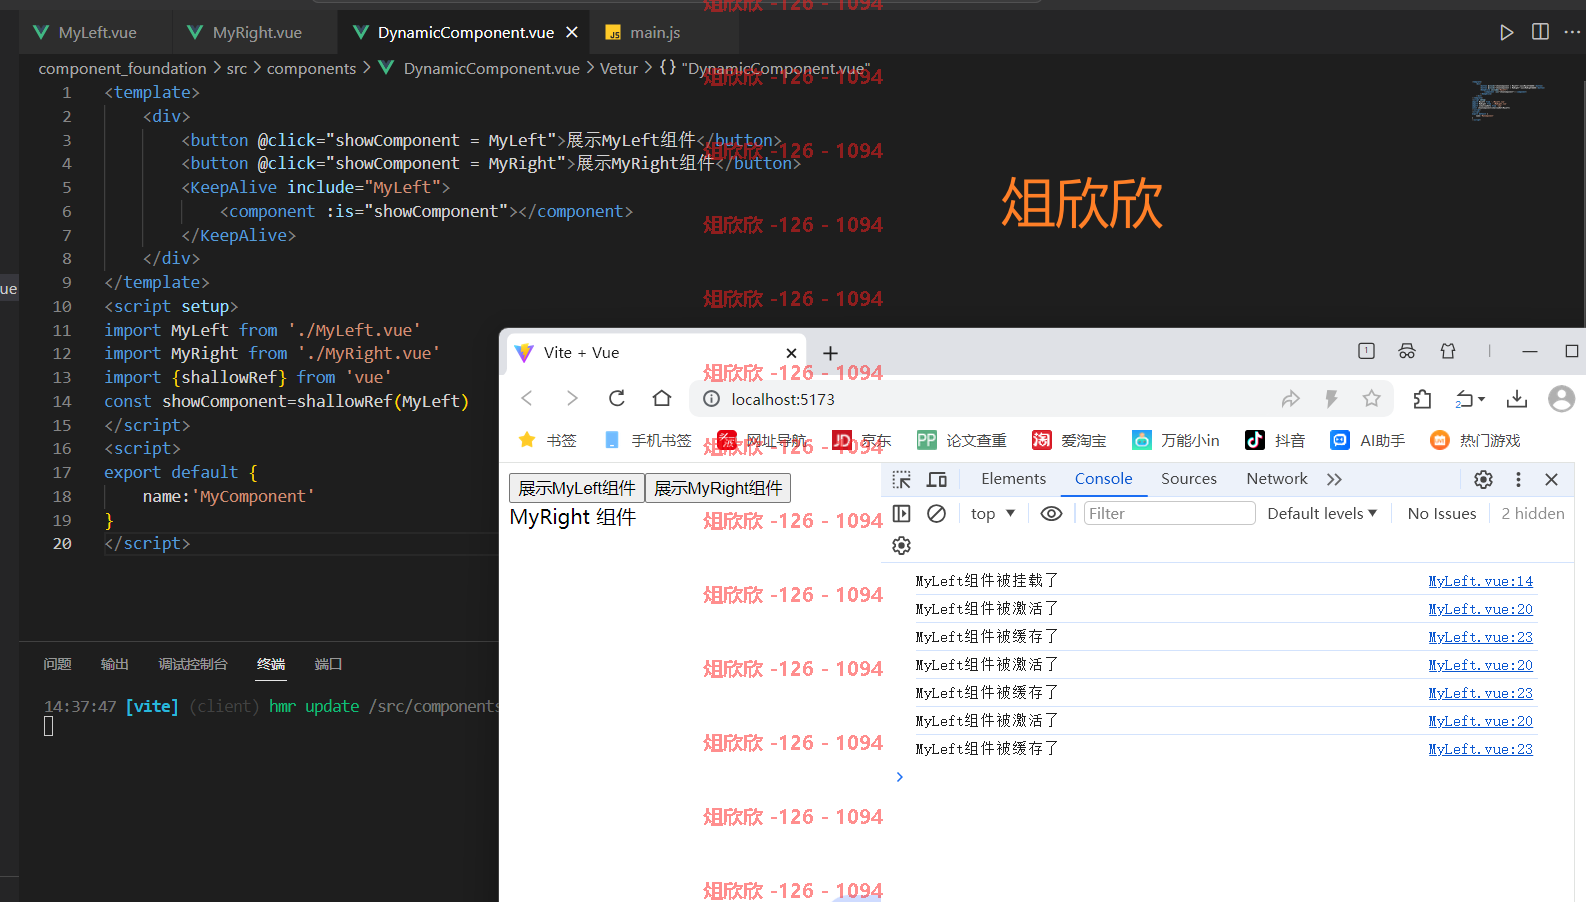Open the 问题 panel tab
The image size is (1586, 902).
click(x=57, y=664)
